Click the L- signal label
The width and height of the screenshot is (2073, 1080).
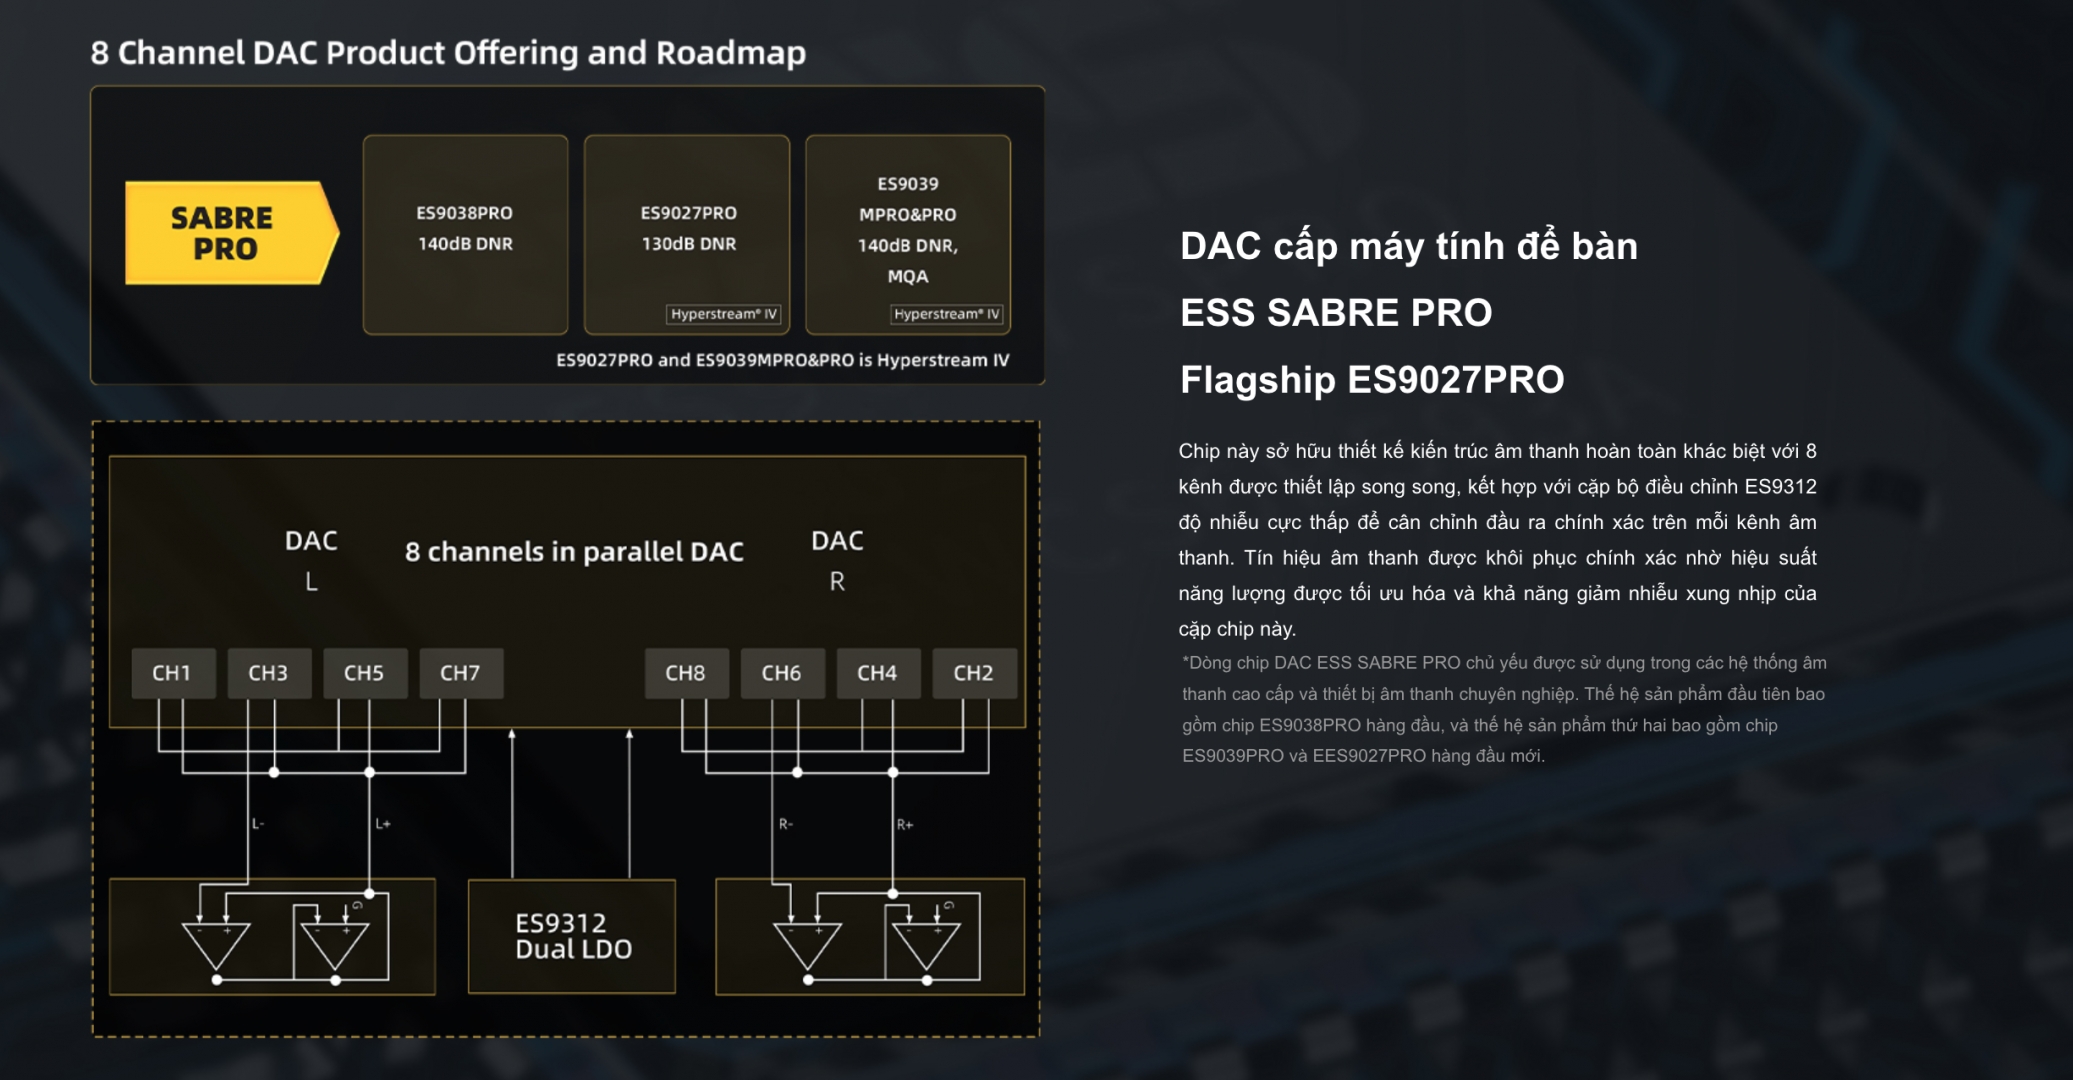pyautogui.click(x=258, y=824)
